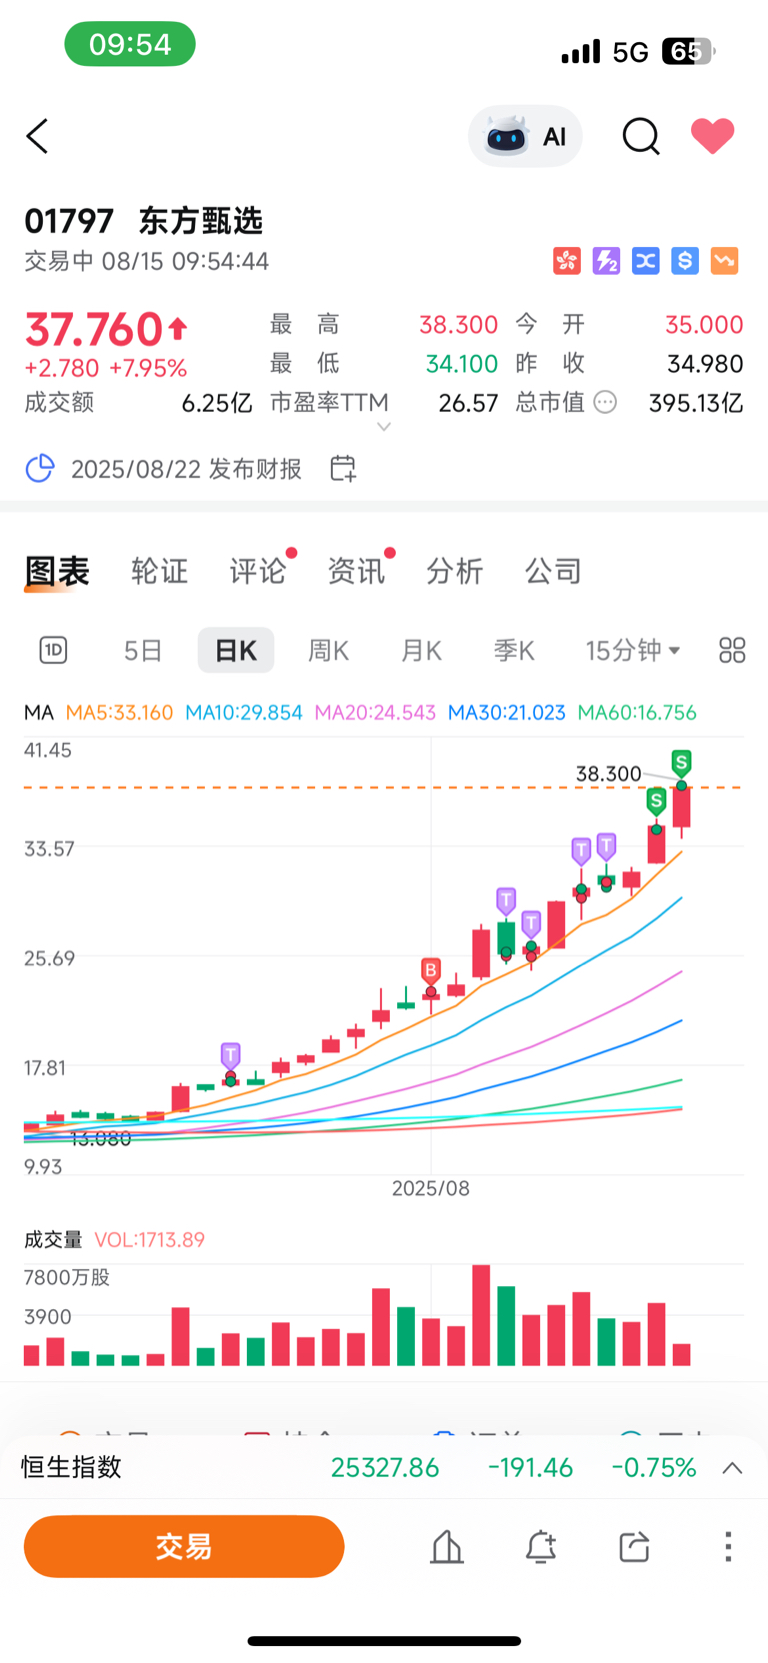Tap the green 09:54 status pill
Image resolution: width=768 pixels, height=1663 pixels.
pyautogui.click(x=130, y=44)
